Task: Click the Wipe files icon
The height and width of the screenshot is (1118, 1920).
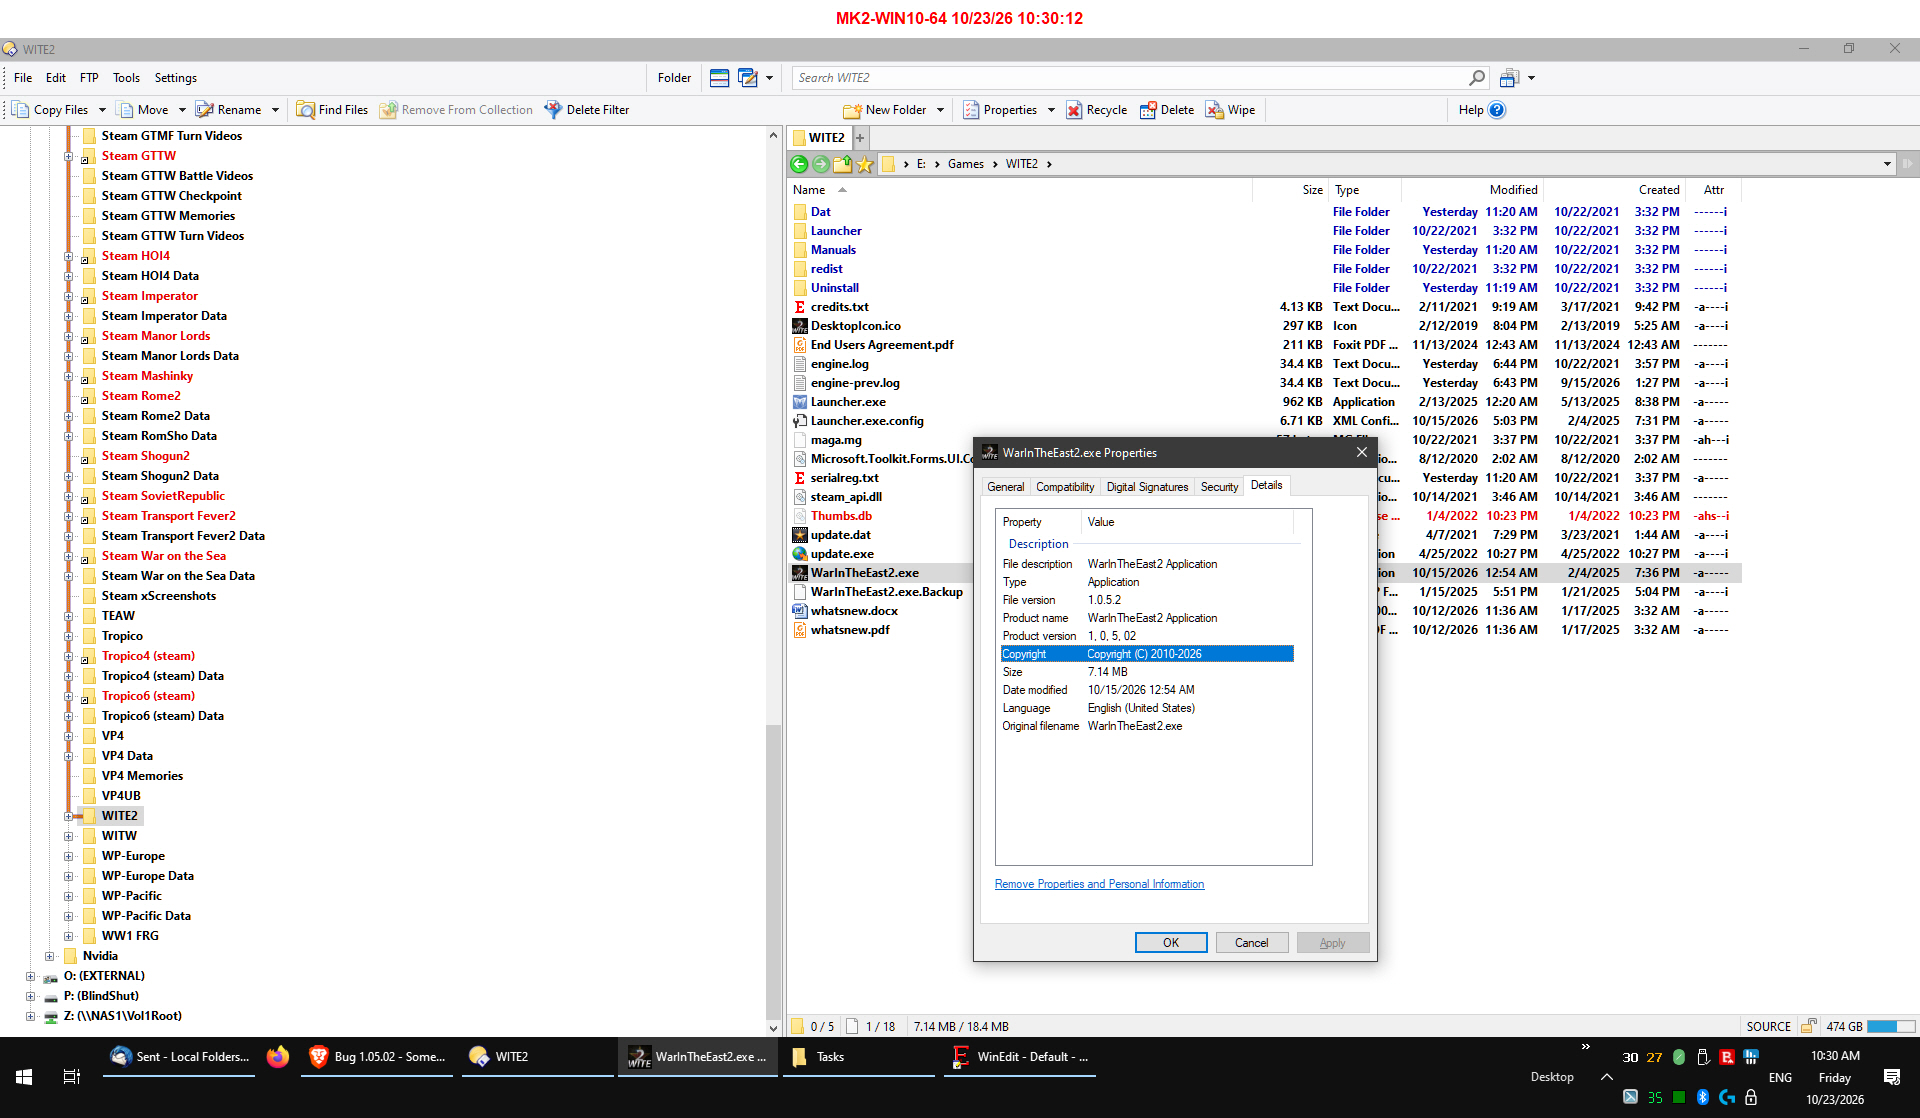Action: 1214,110
